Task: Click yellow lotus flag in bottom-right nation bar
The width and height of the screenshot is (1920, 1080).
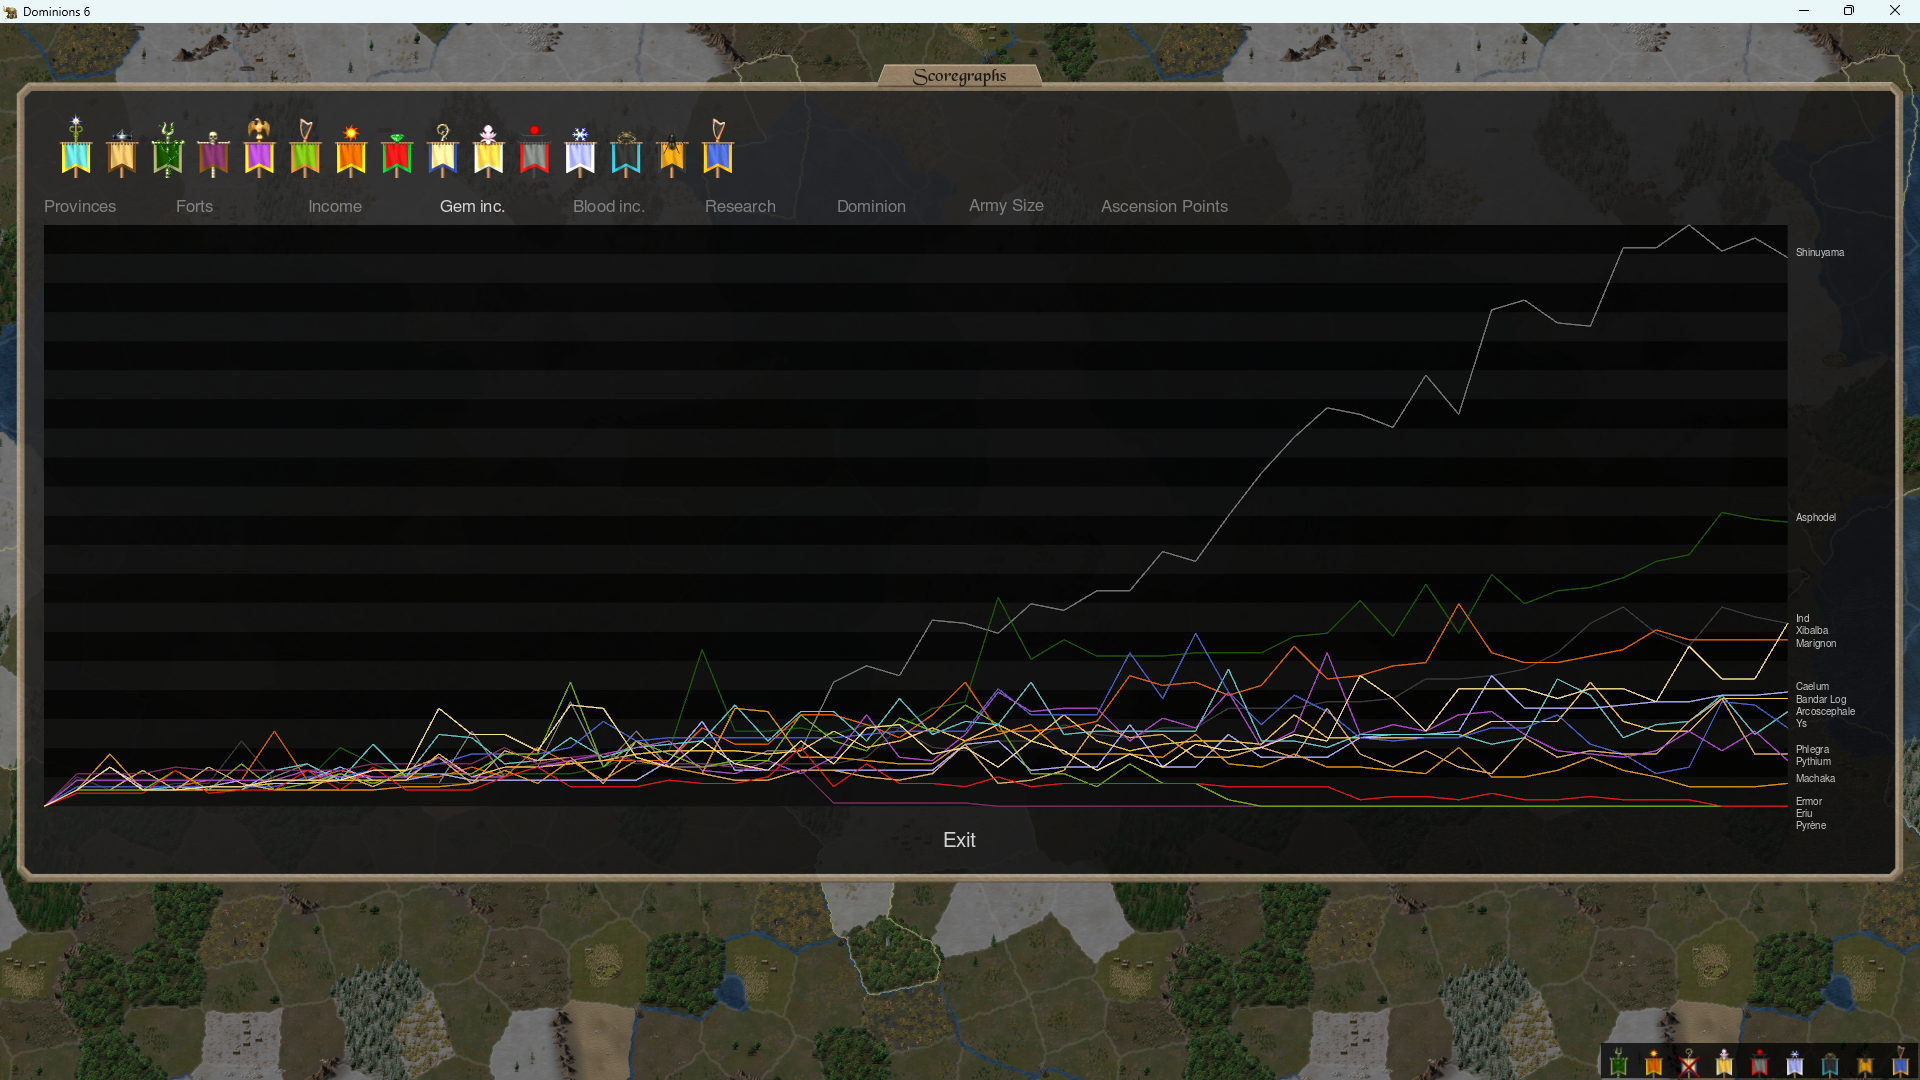Action: pos(1724,1062)
